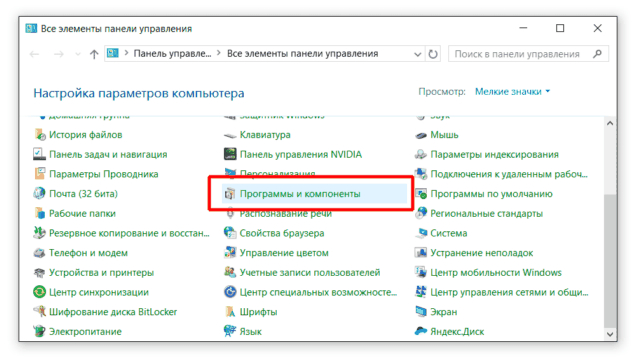Viewport: 643px width, 363px height.
Task: Click the Центр специальных возможностей icon
Action: click(x=230, y=292)
